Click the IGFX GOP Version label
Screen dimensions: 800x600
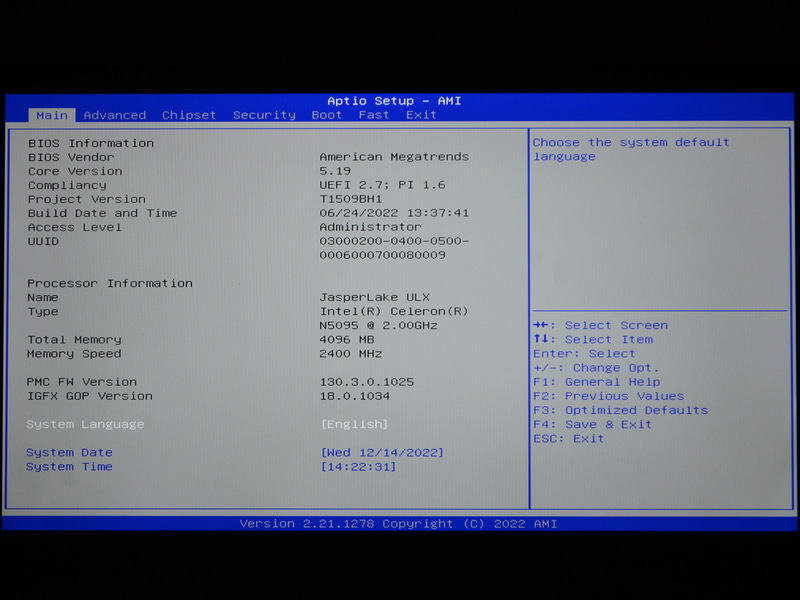coord(90,396)
